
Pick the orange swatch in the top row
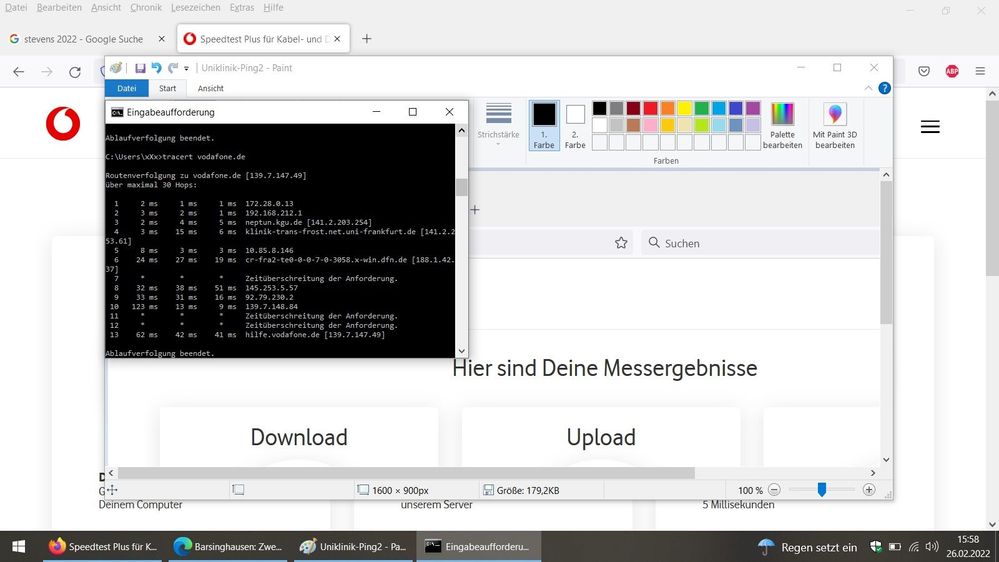pos(668,108)
